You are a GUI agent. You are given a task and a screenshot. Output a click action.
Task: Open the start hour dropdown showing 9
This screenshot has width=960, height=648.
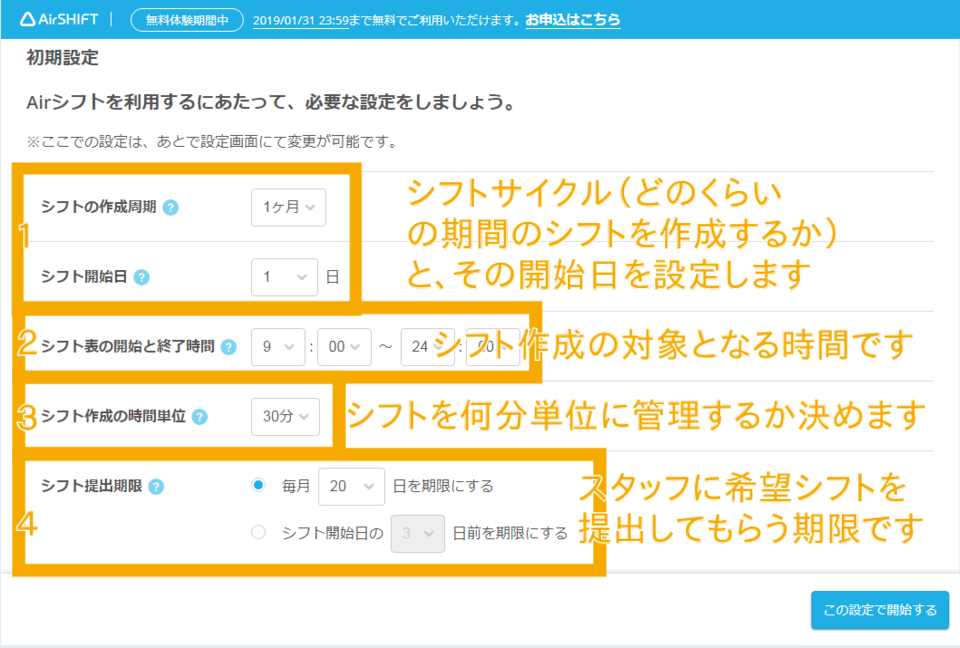click(x=278, y=347)
